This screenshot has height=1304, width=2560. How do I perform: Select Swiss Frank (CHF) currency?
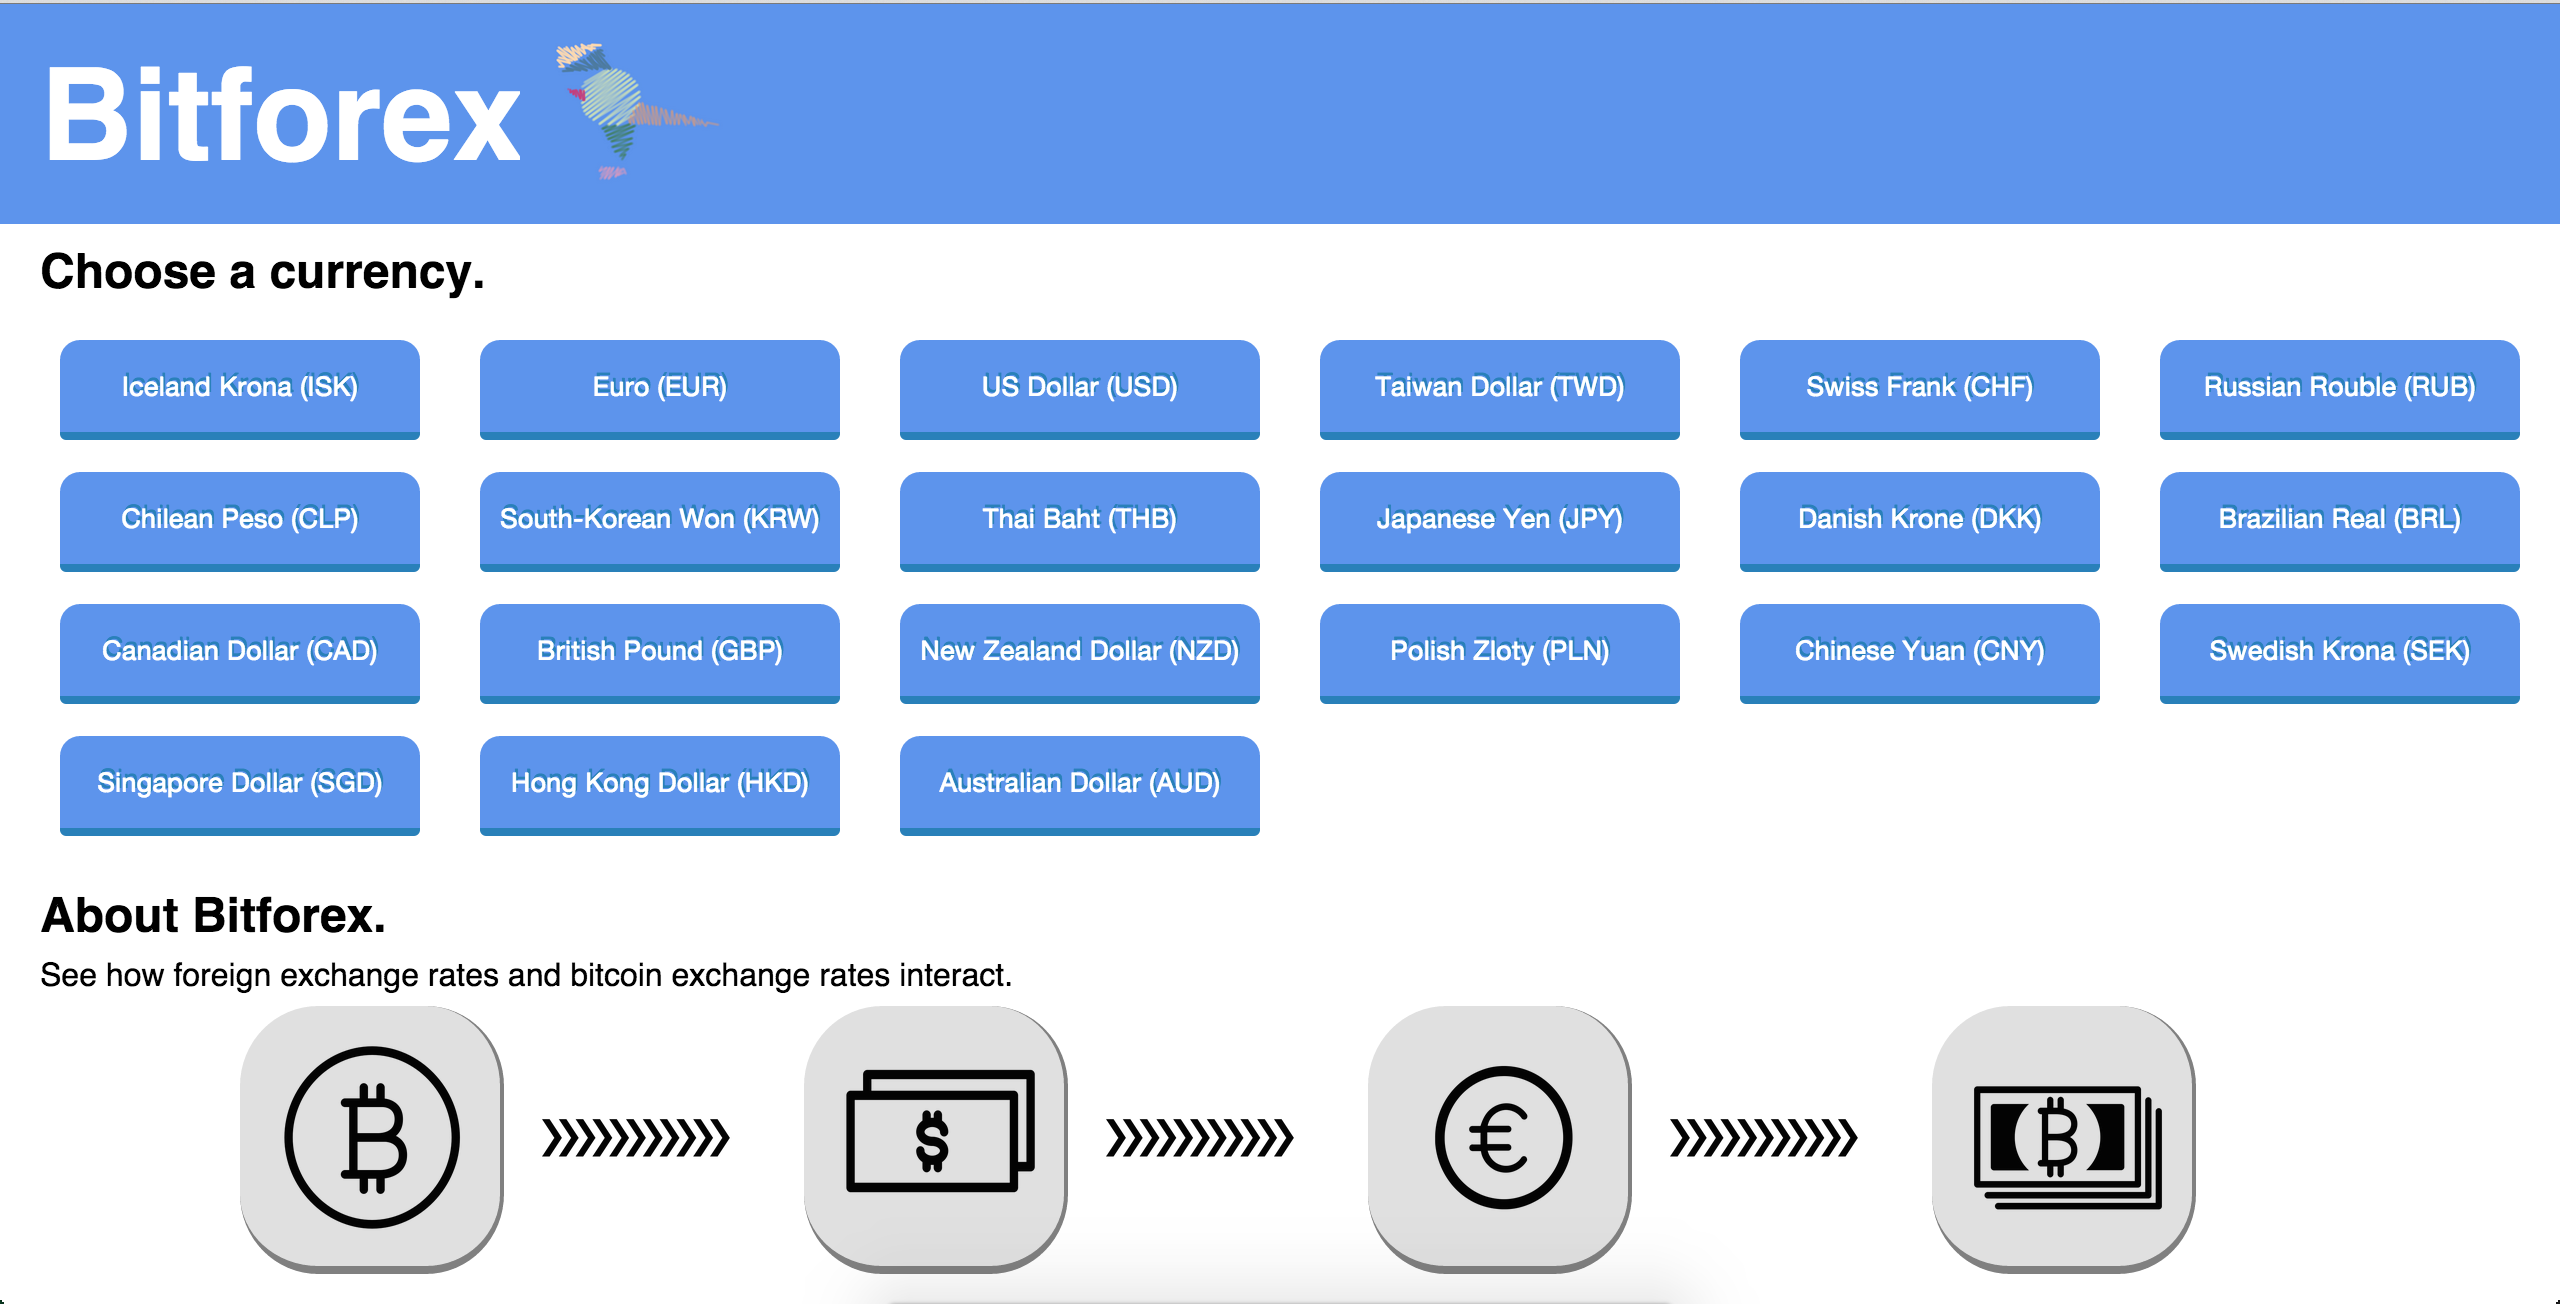[x=1920, y=387]
